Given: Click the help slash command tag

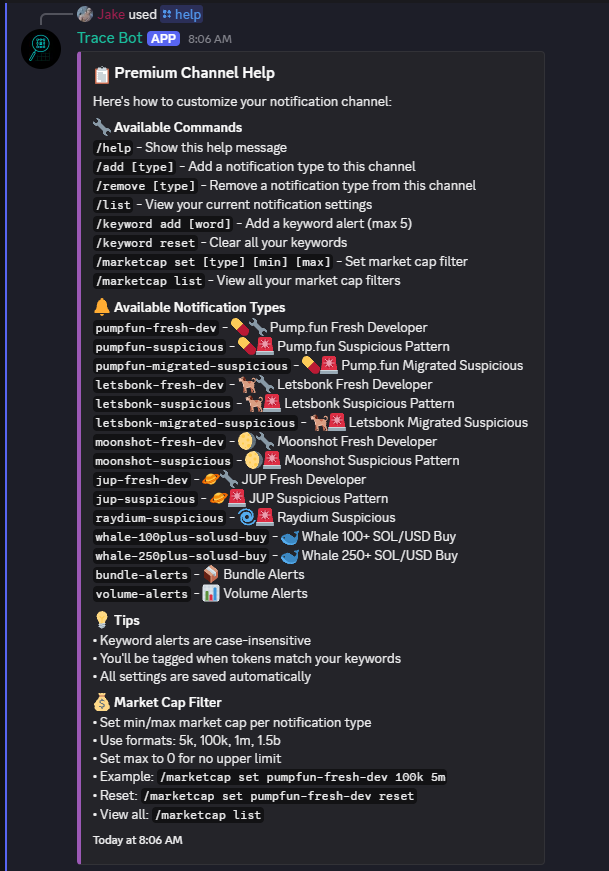Looking at the screenshot, I should tap(182, 14).
